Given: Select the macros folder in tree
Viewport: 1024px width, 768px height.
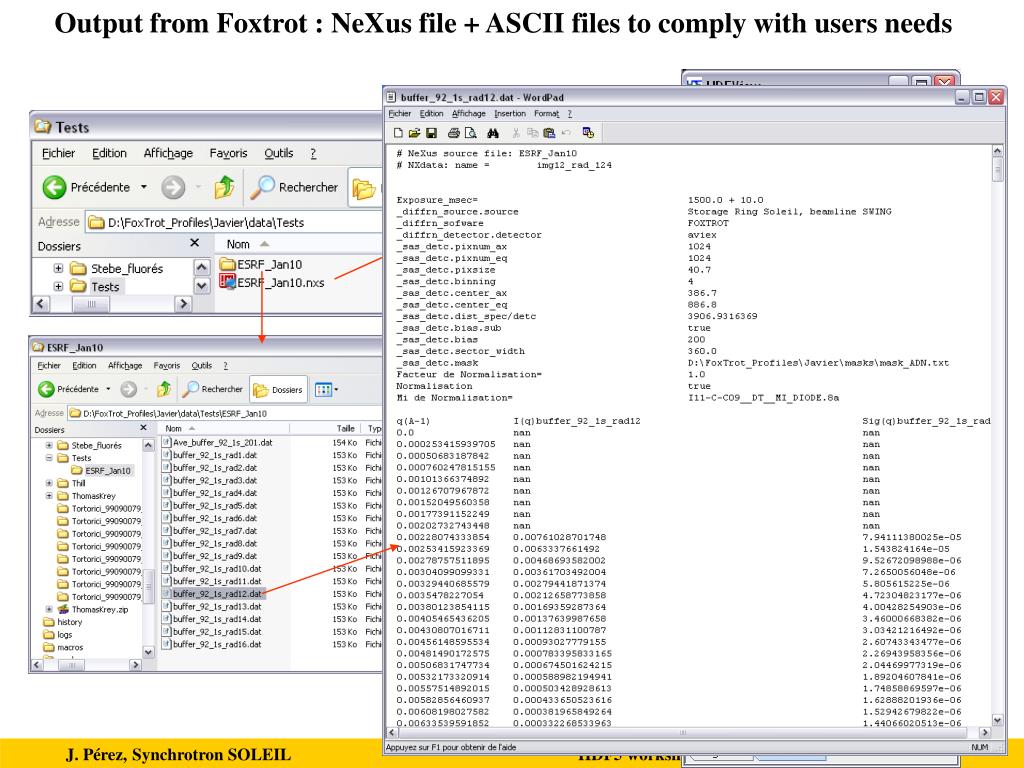Looking at the screenshot, I should coord(63,647).
